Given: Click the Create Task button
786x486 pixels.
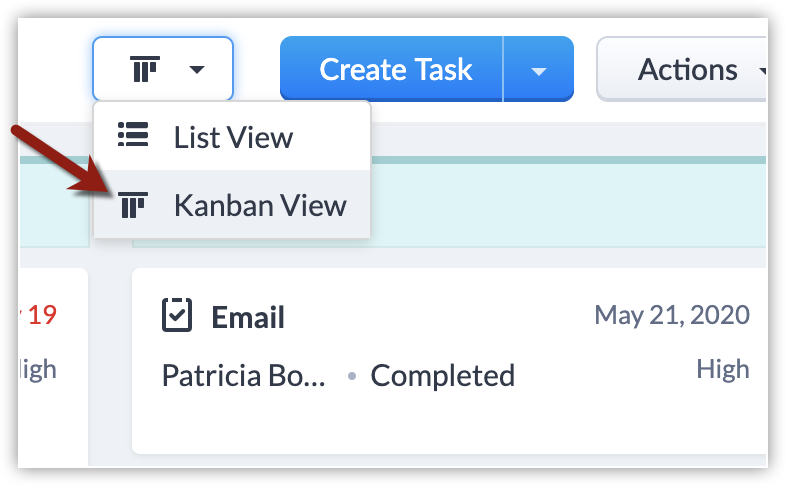Looking at the screenshot, I should pos(395,69).
